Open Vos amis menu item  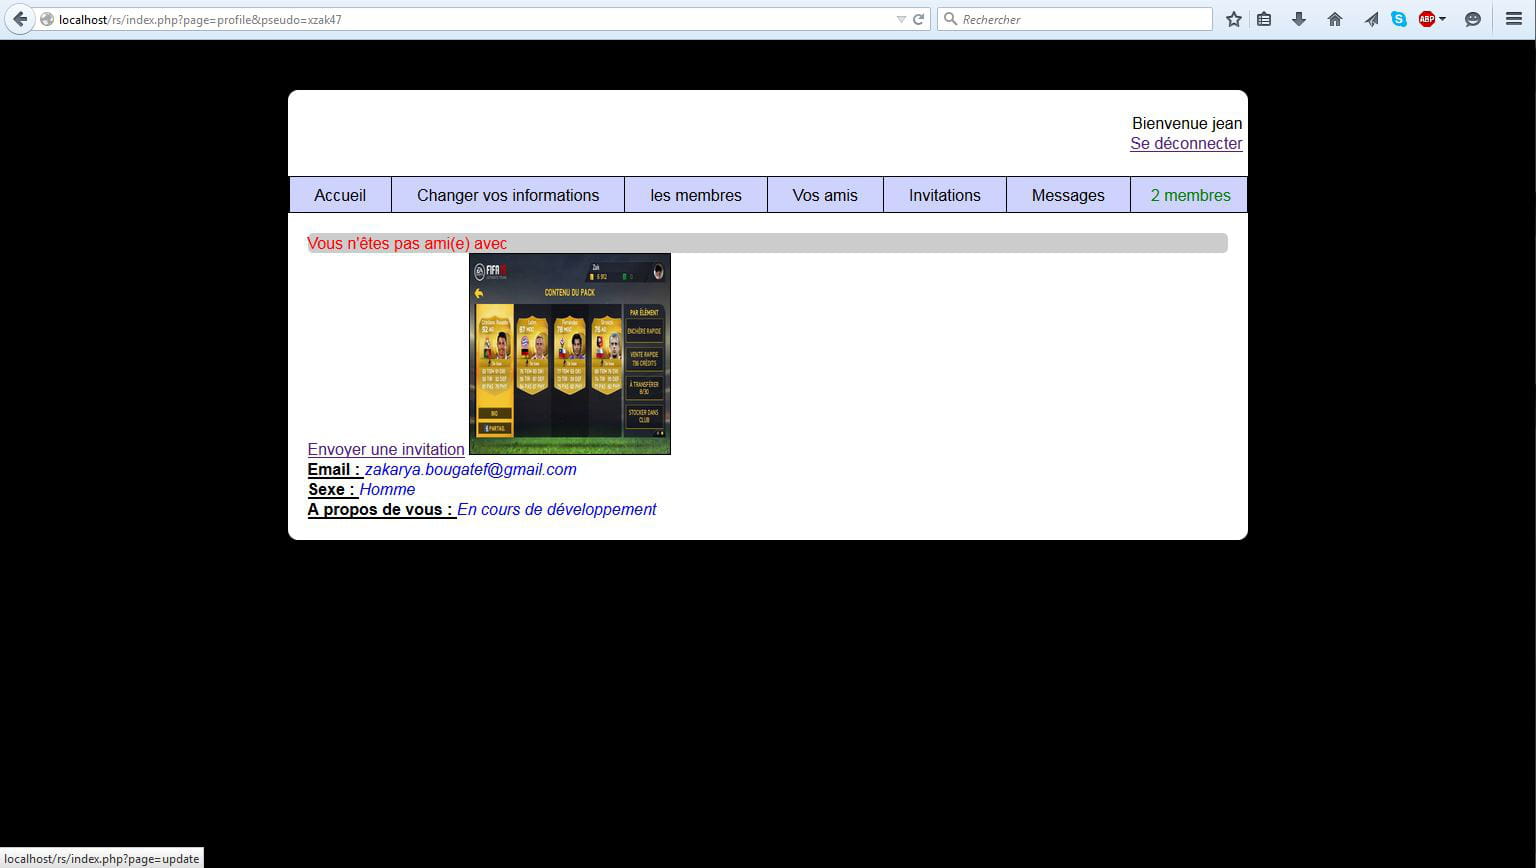(x=825, y=195)
